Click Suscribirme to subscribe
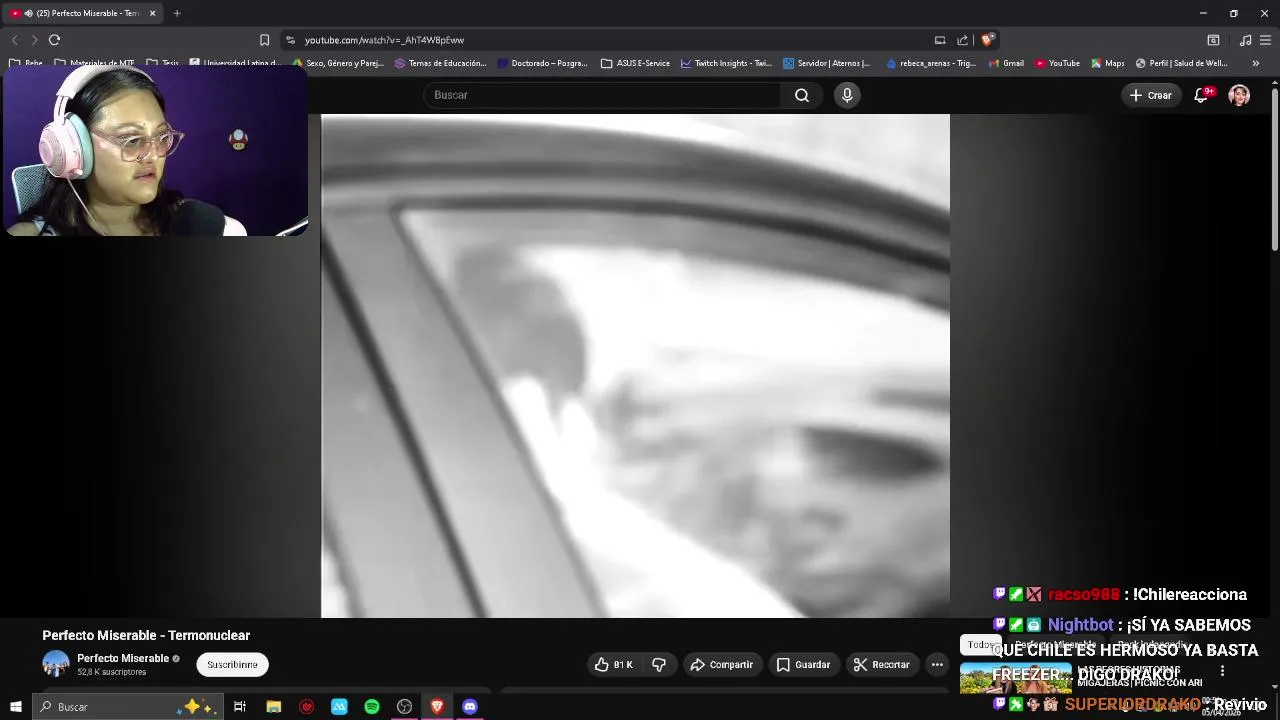 coord(232,664)
